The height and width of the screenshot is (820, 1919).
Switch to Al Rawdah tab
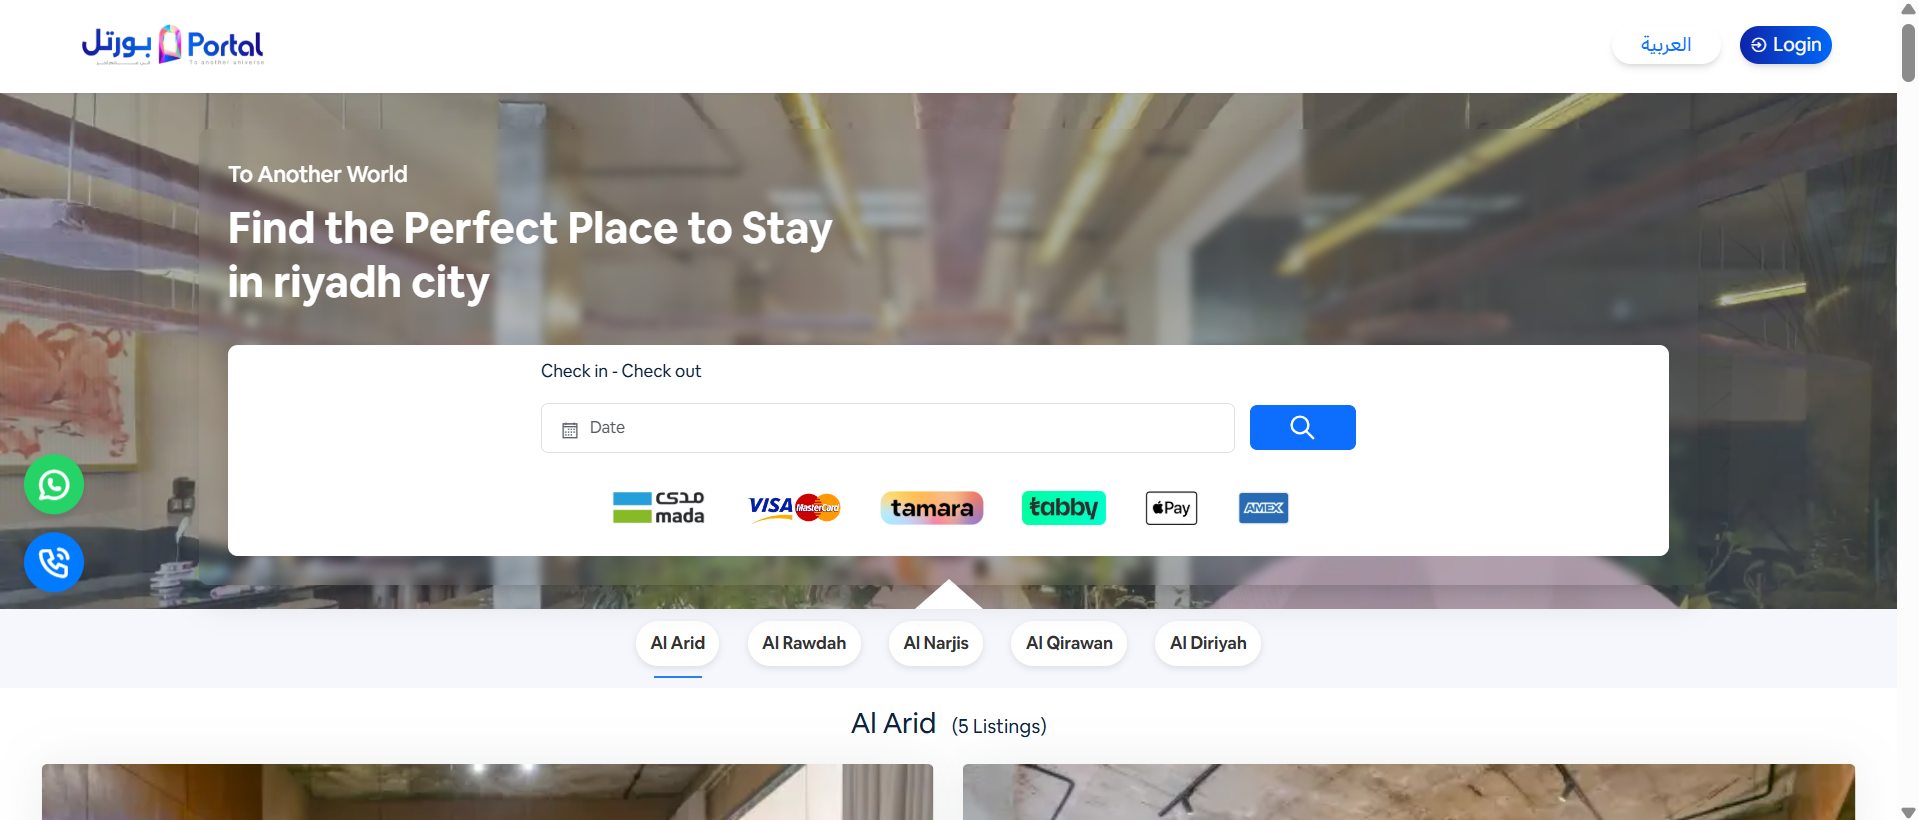[x=804, y=643]
